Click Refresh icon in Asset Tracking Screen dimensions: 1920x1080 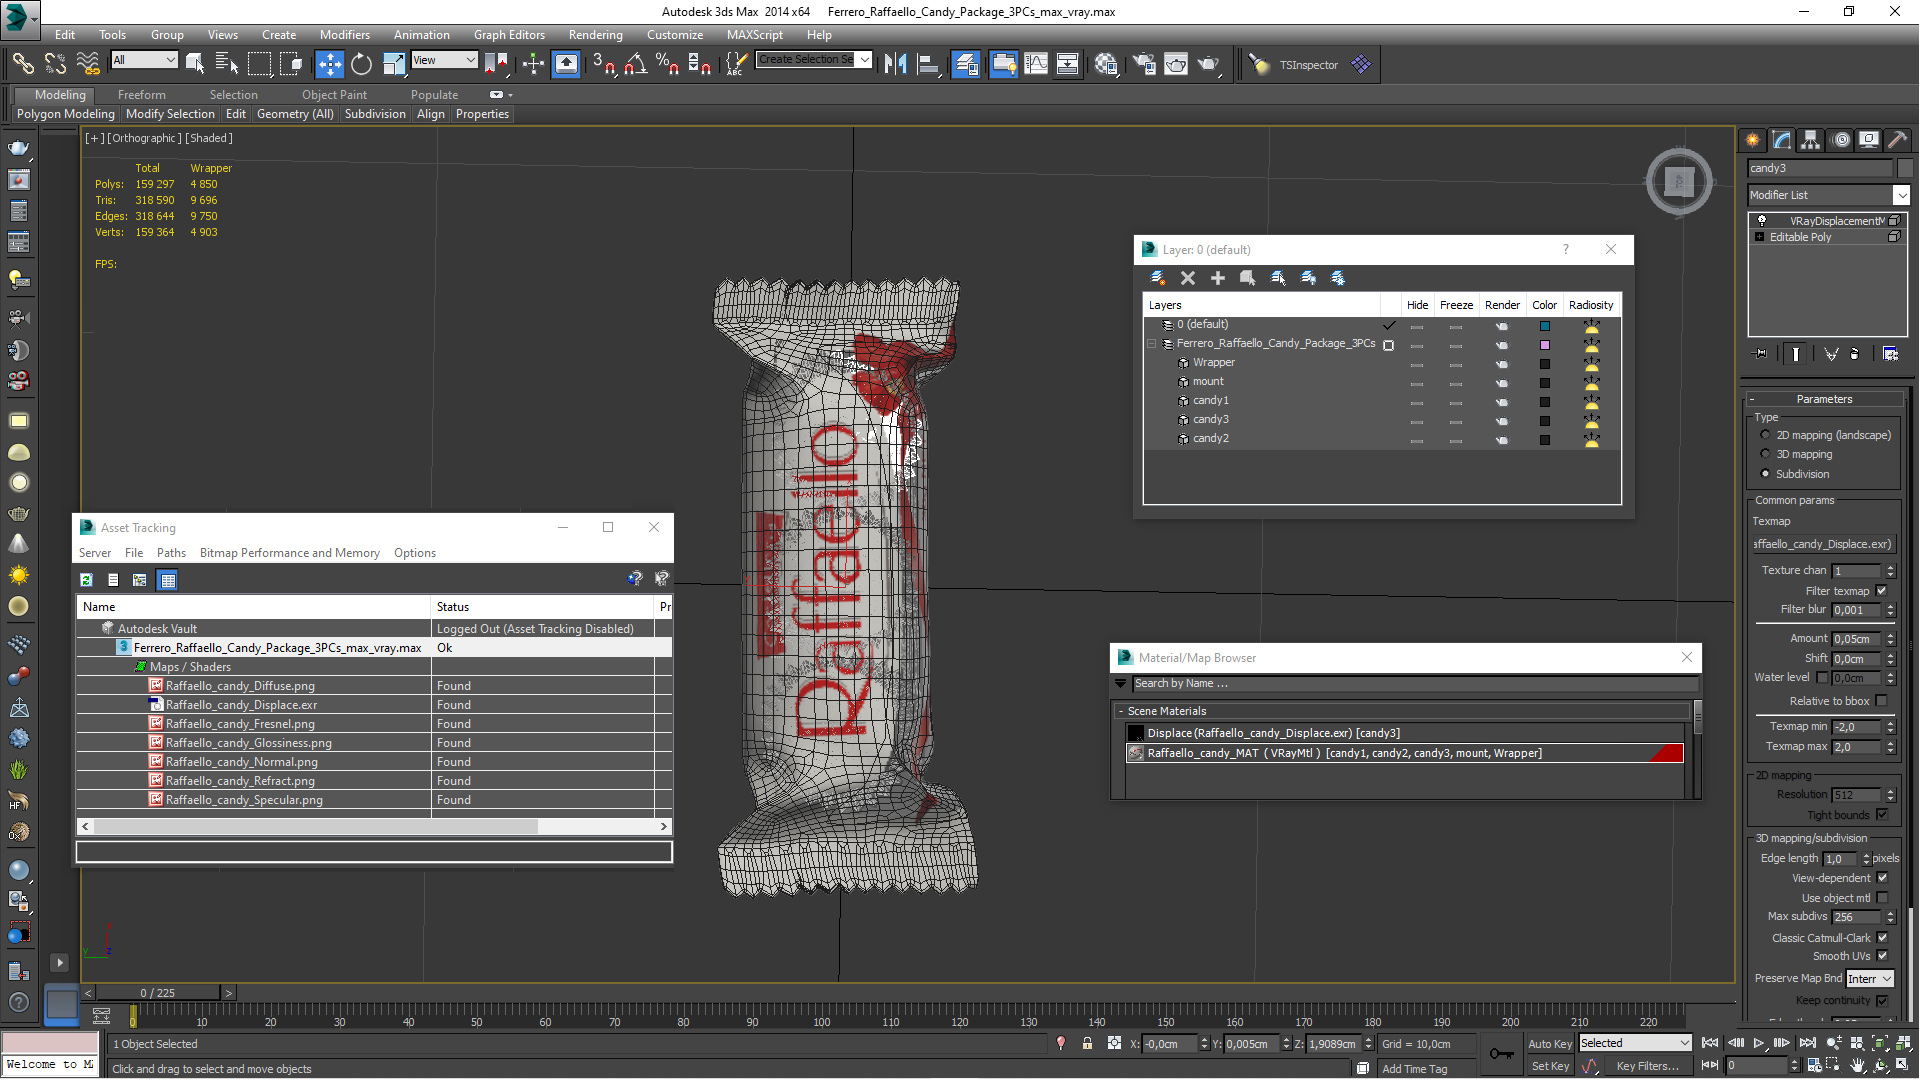pos(87,580)
